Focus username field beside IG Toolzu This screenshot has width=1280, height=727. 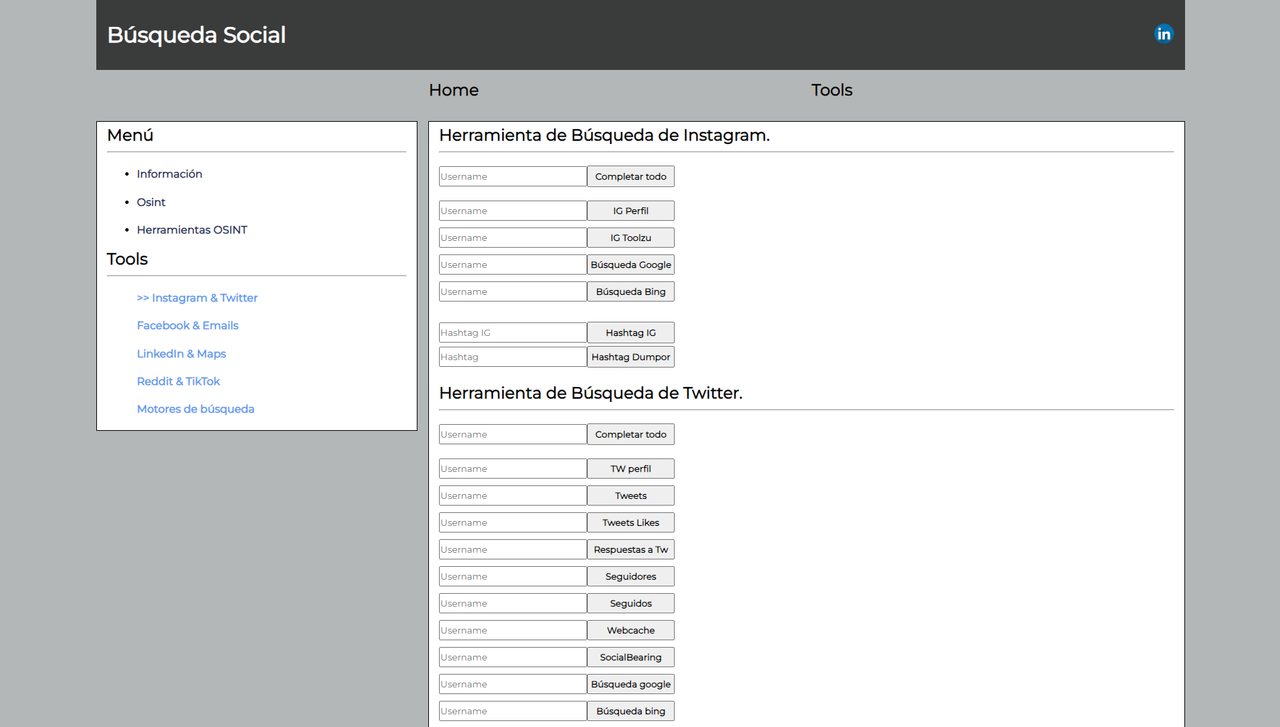513,238
